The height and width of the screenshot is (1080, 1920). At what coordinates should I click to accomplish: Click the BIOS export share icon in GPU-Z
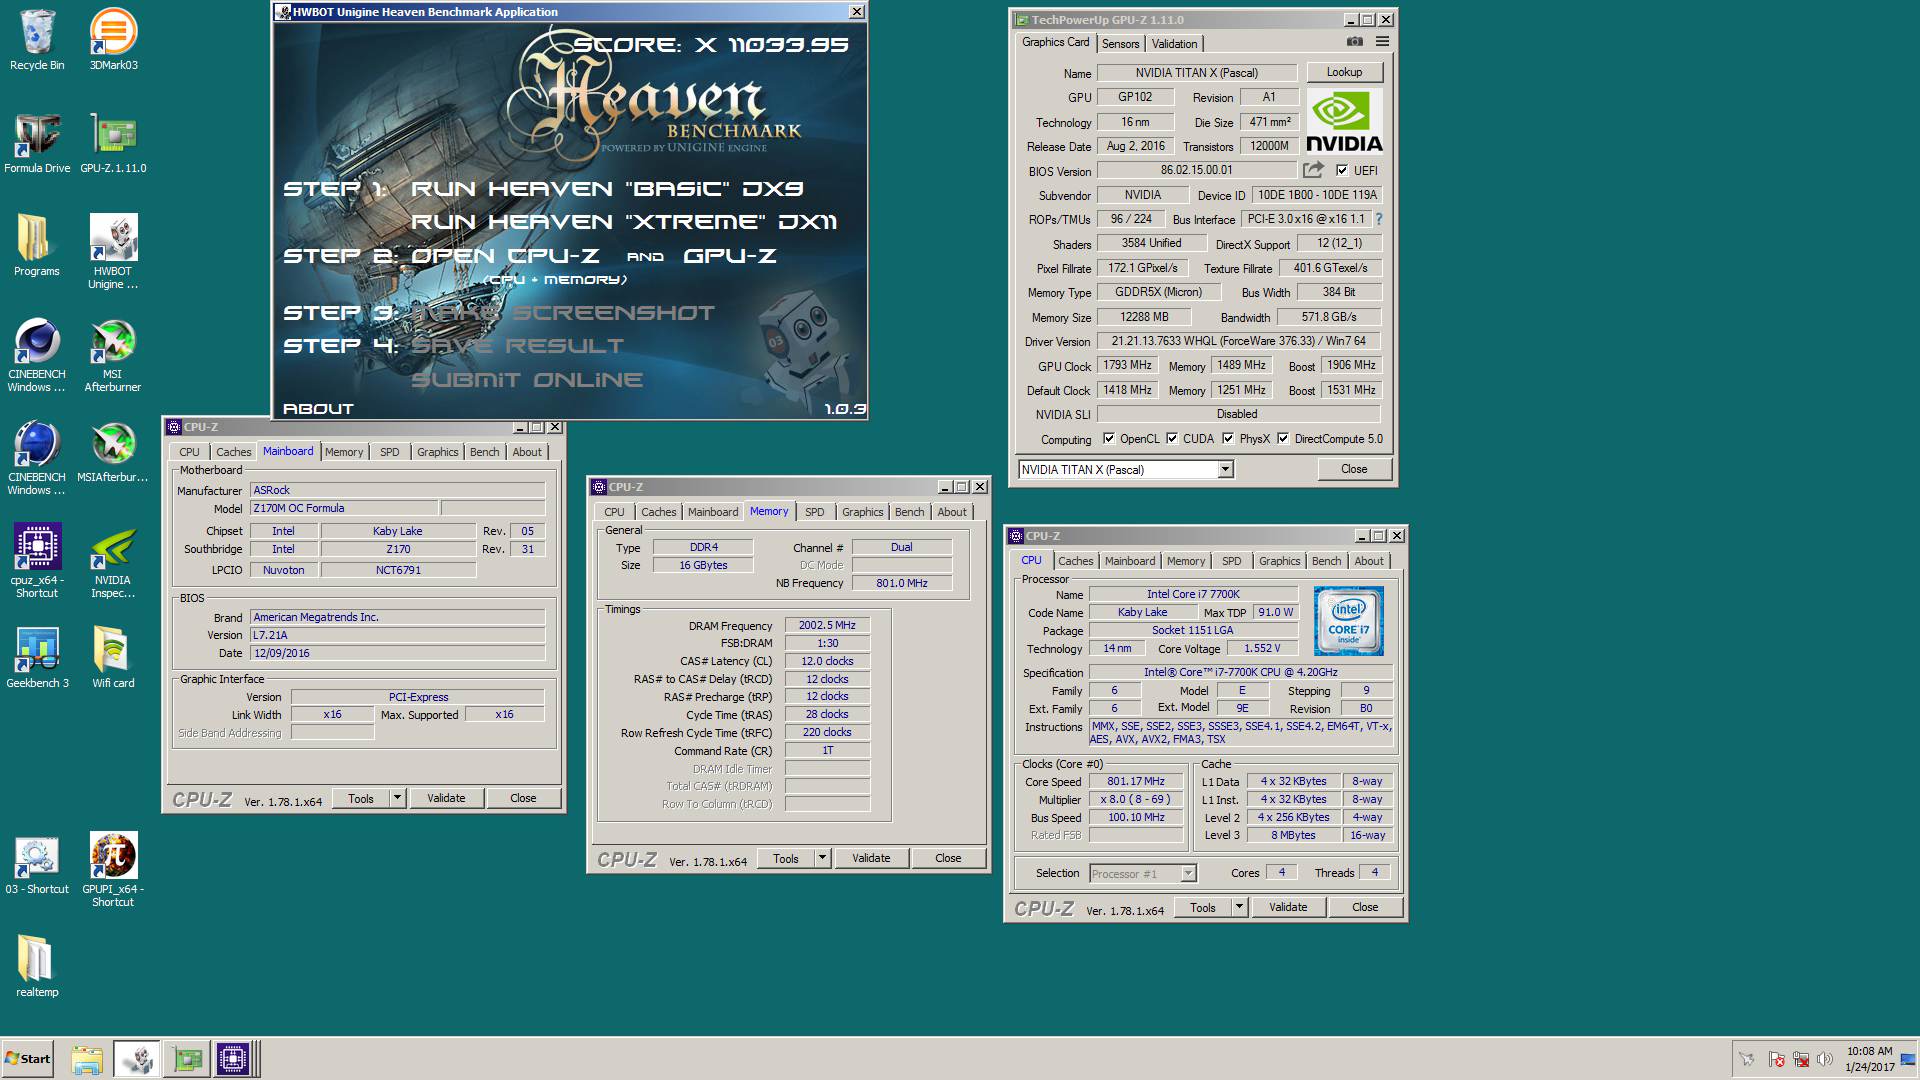(1313, 170)
